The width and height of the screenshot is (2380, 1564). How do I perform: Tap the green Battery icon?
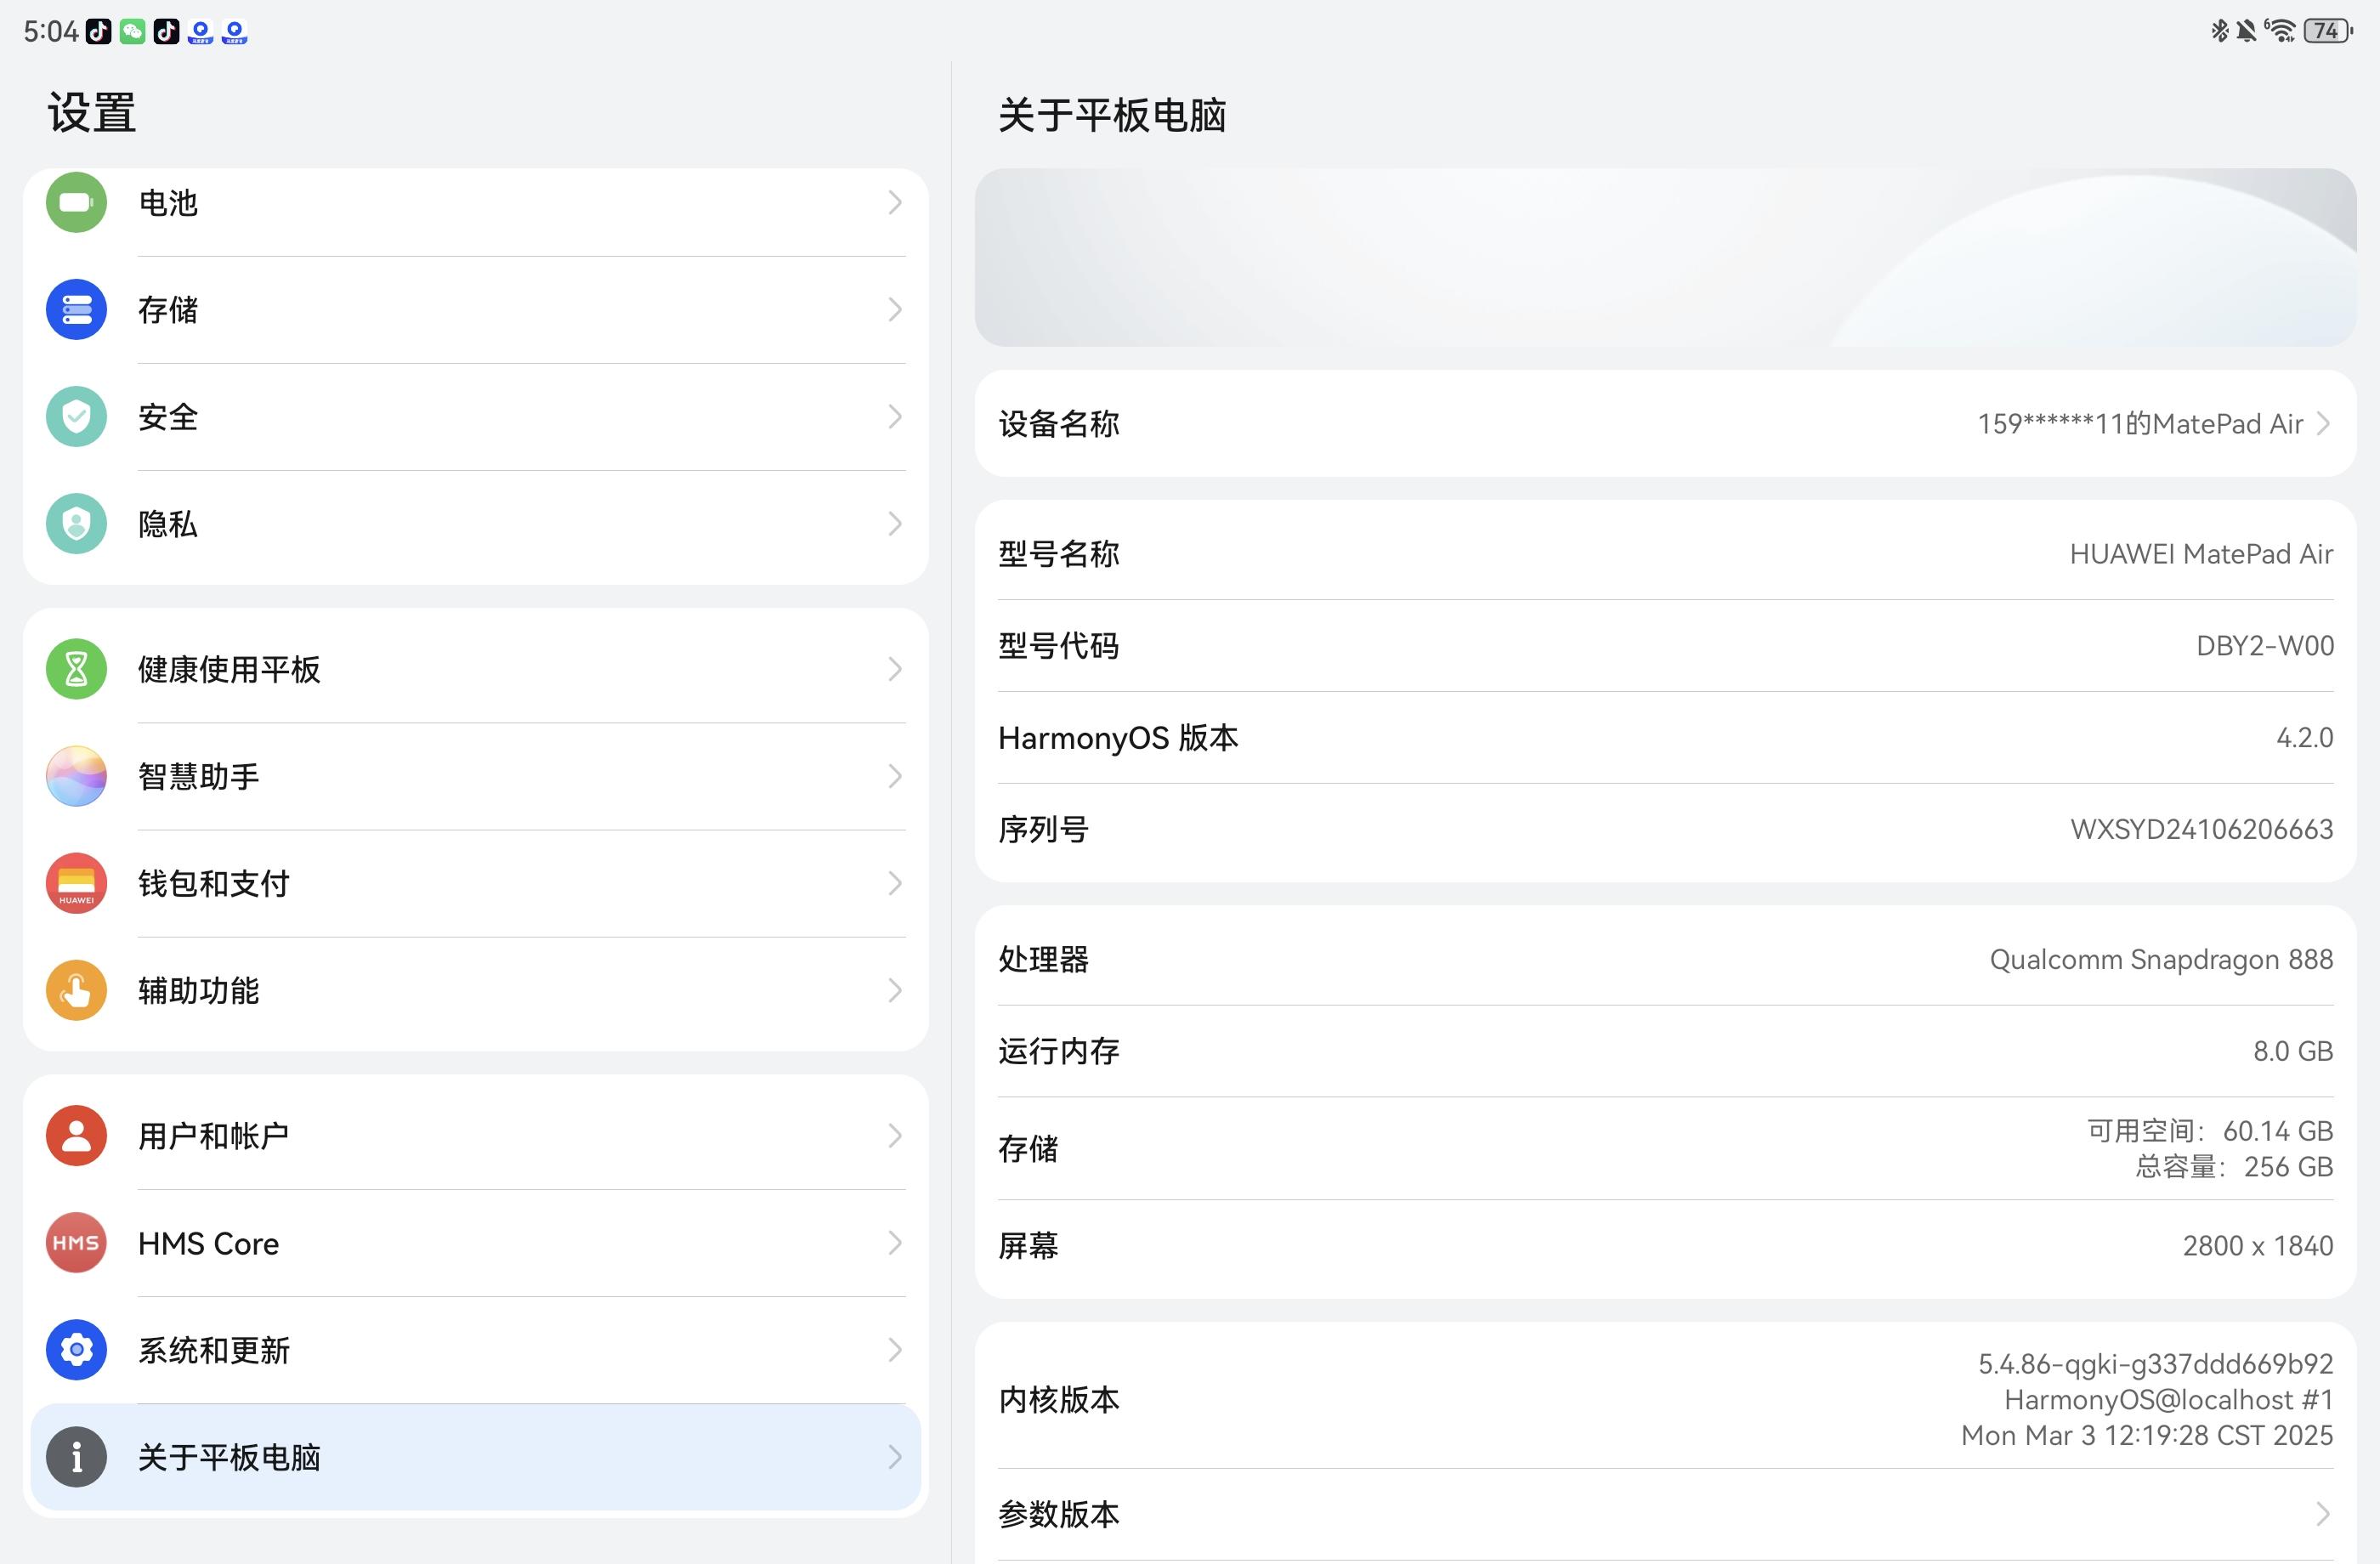[76, 203]
